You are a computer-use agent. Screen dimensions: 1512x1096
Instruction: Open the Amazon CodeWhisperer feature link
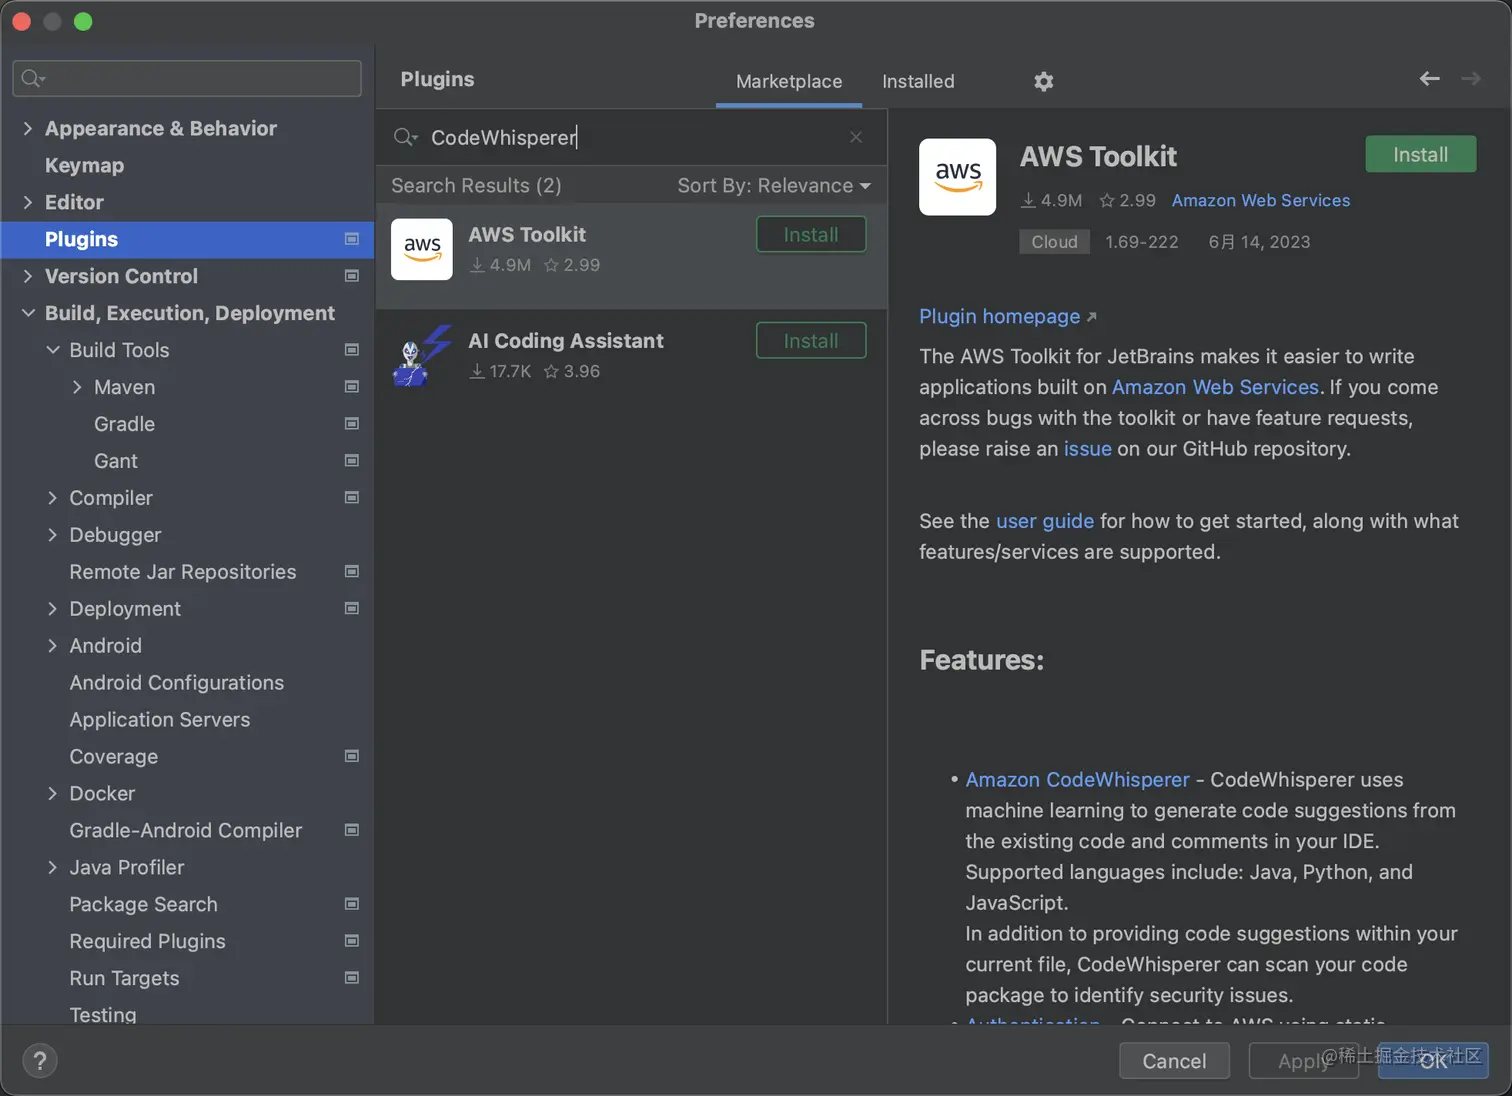coord(1078,780)
